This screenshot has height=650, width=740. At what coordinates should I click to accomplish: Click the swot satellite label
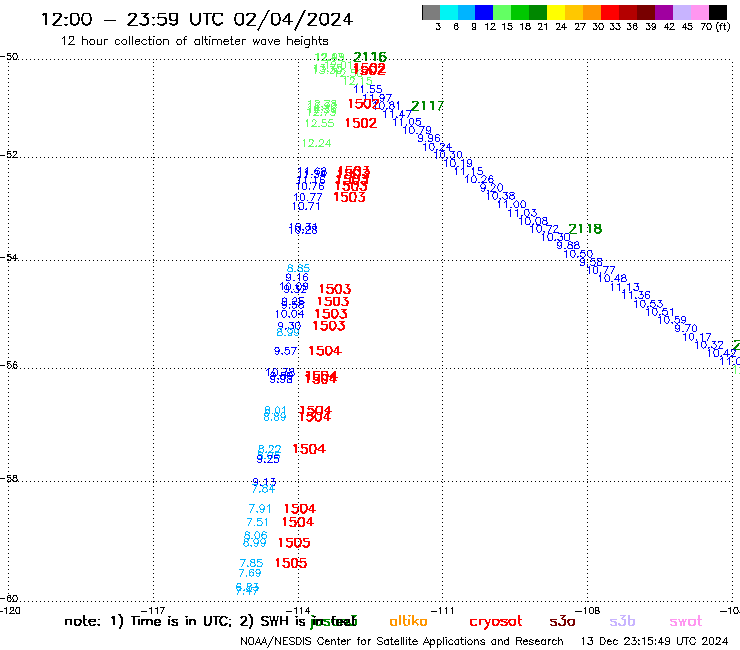click(x=686, y=622)
